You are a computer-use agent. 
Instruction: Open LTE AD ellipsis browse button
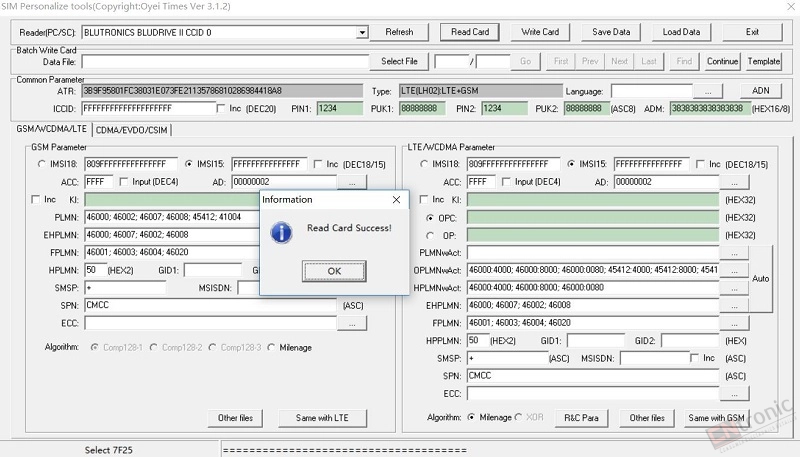tap(734, 182)
